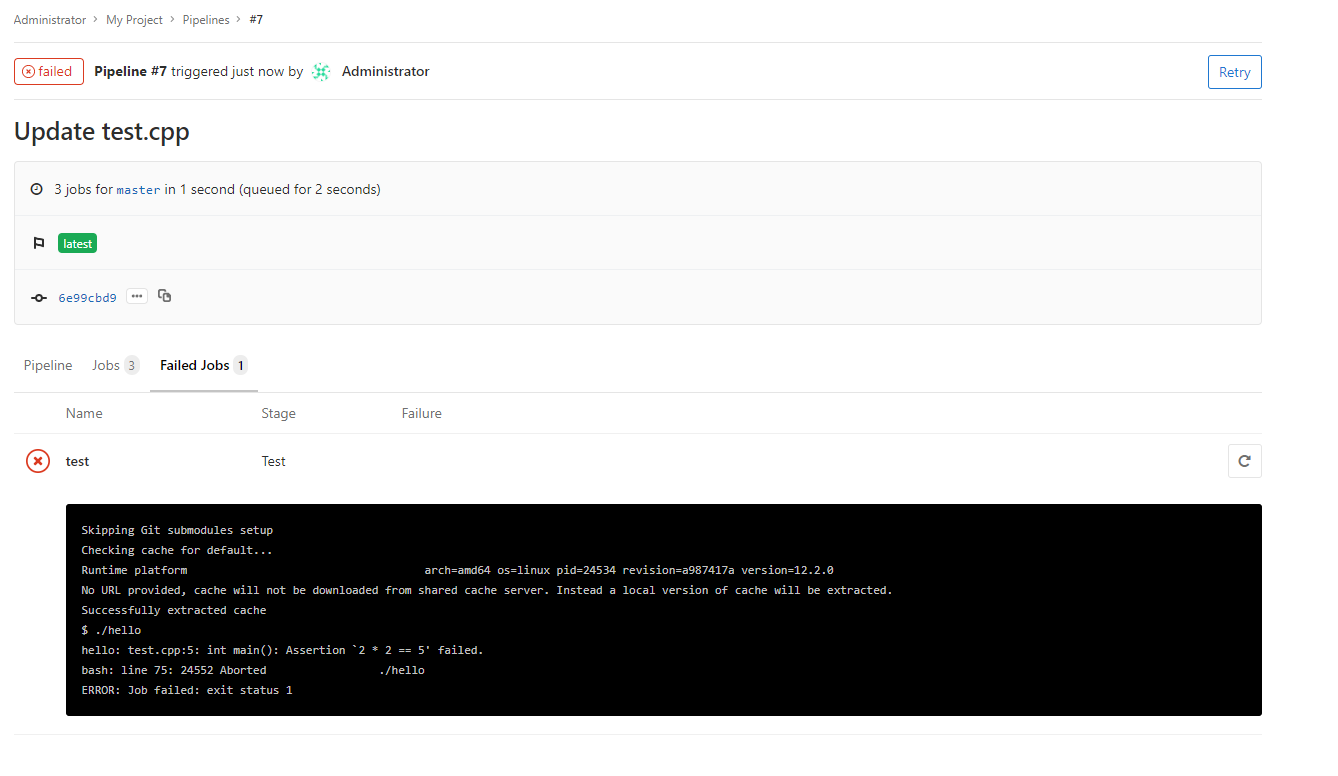Click the clock icon near the jobs summary
The width and height of the screenshot is (1338, 776).
click(36, 188)
